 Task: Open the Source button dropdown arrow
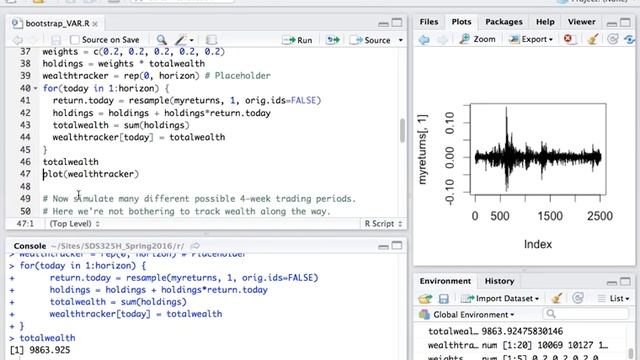(400, 40)
